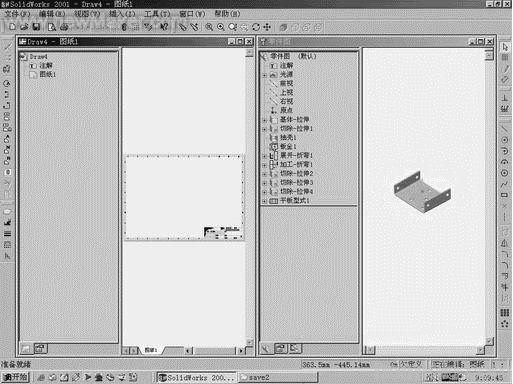Select the Zoom In/Out magnifier icon

tap(233, 27)
